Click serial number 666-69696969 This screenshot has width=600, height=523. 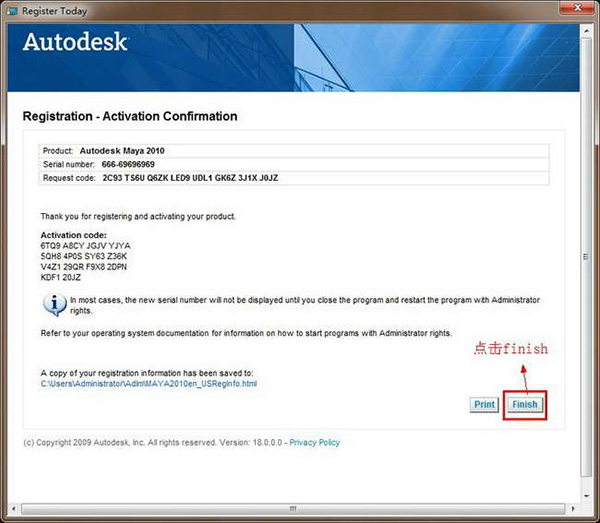128,165
